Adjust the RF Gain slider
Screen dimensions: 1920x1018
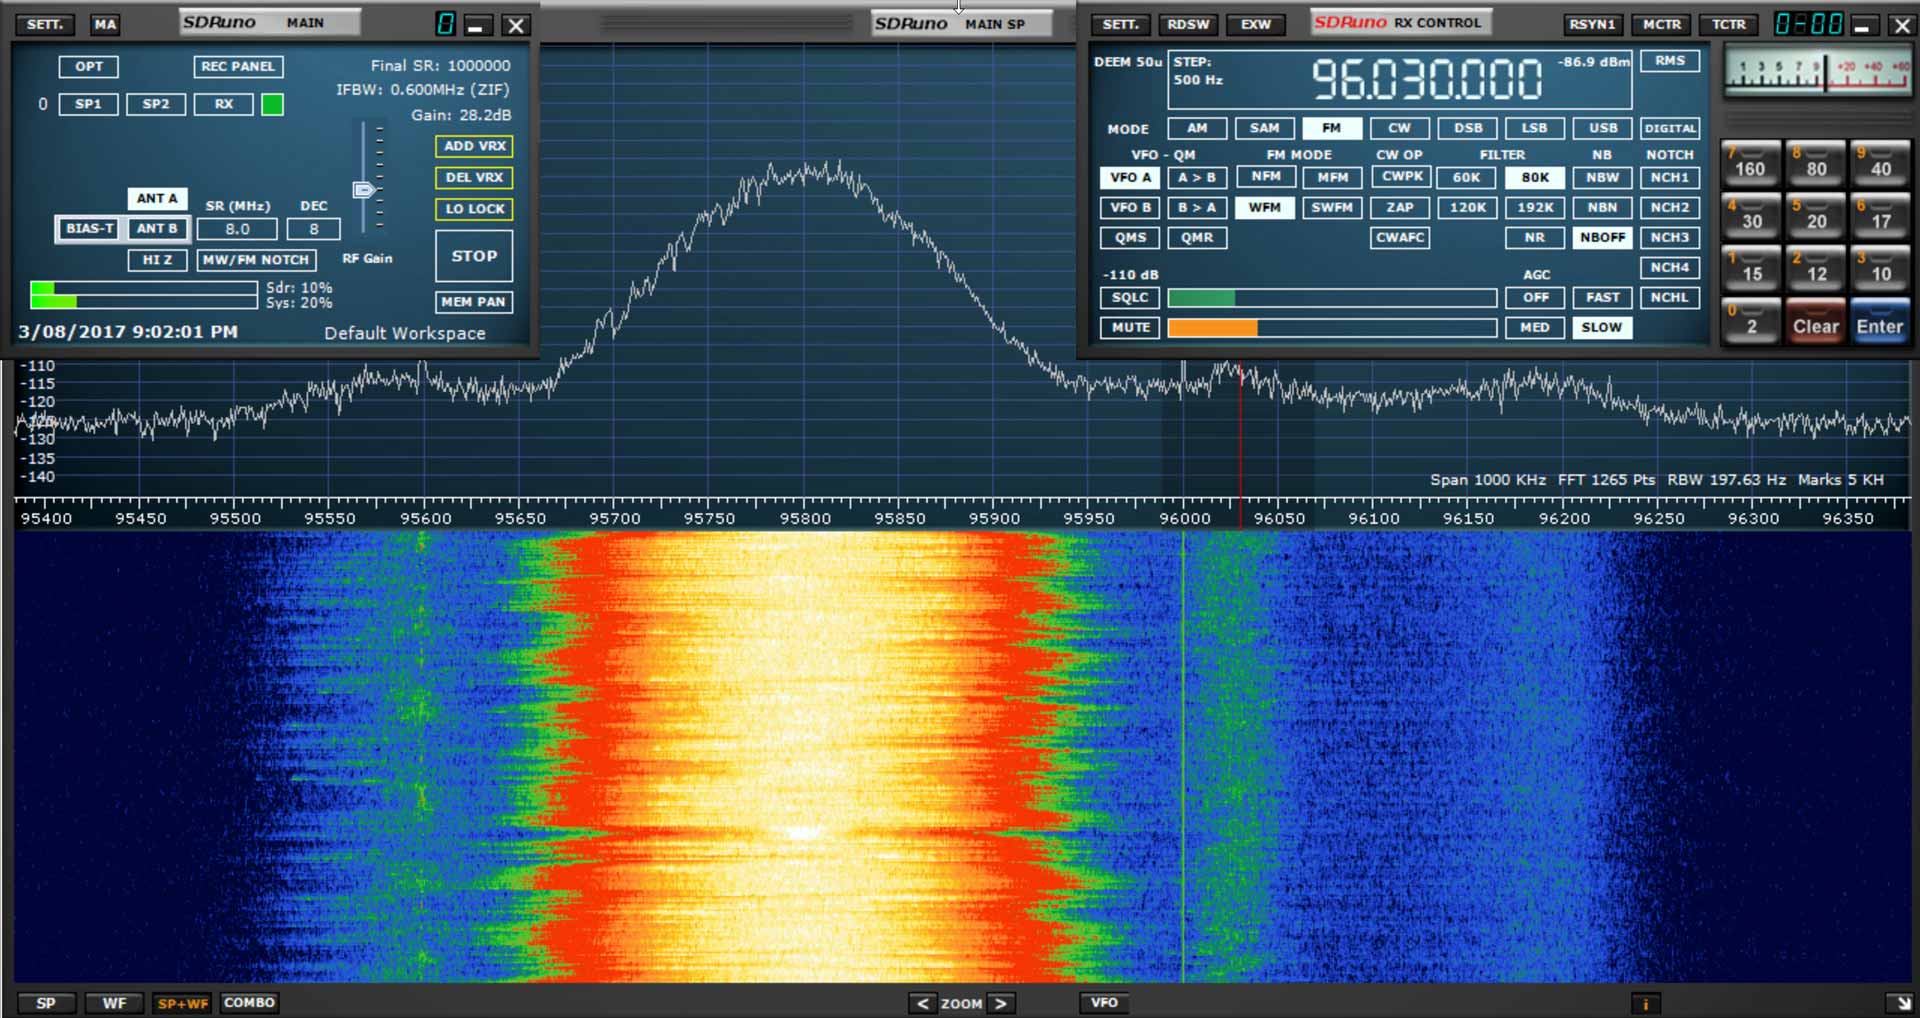click(x=364, y=189)
